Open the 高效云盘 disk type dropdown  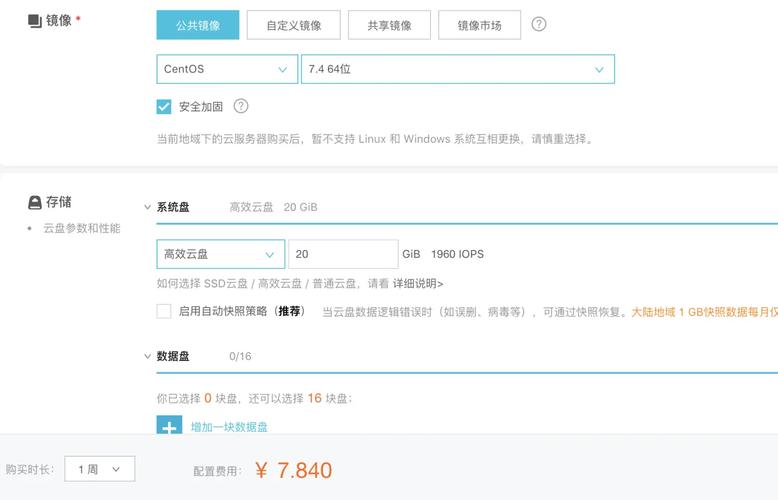click(x=221, y=254)
